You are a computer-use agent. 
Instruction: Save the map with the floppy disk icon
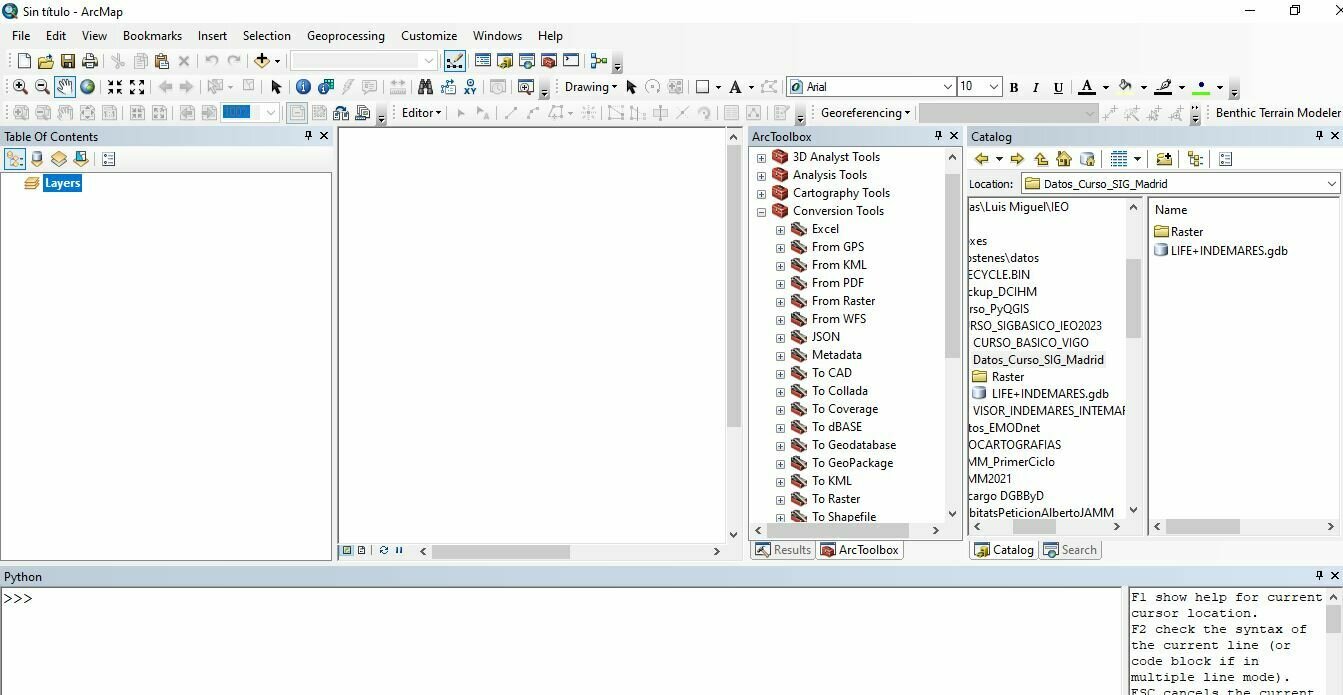[x=68, y=61]
